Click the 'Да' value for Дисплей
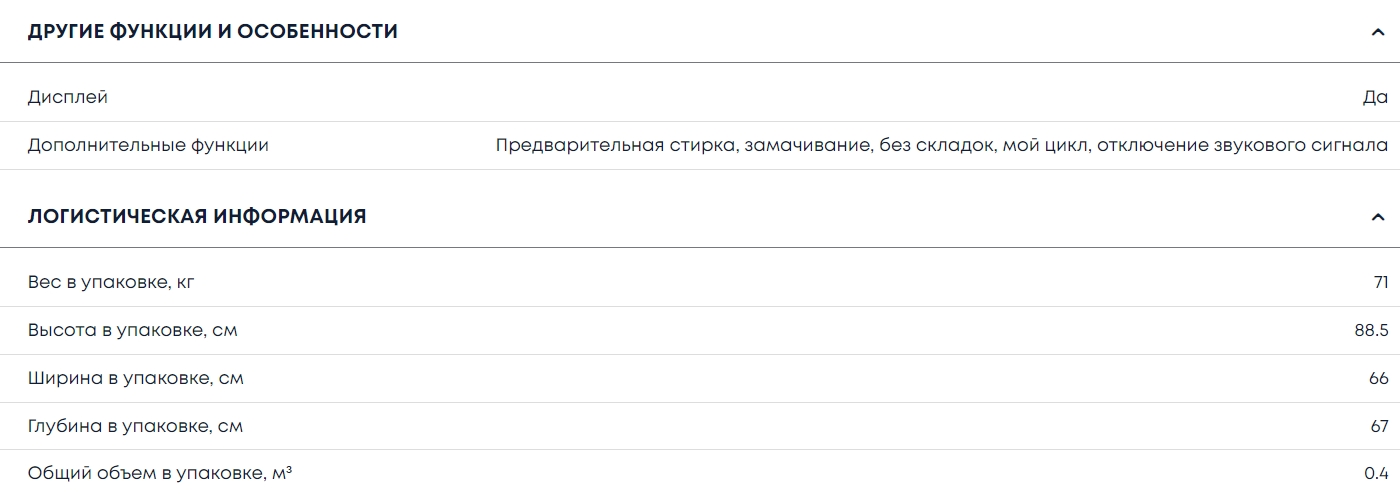 click(x=1375, y=98)
